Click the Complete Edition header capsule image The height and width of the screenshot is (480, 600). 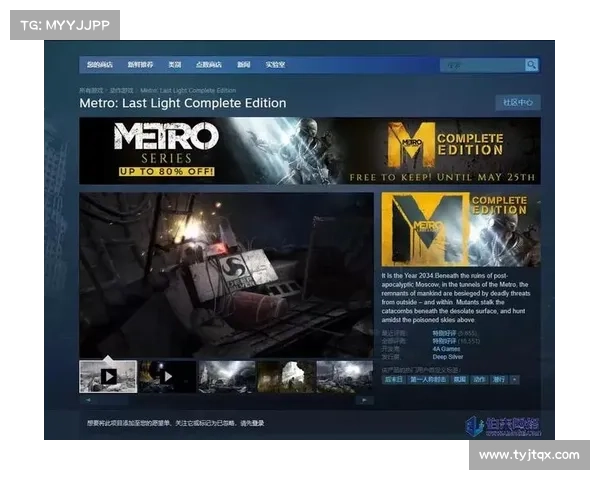click(x=461, y=229)
